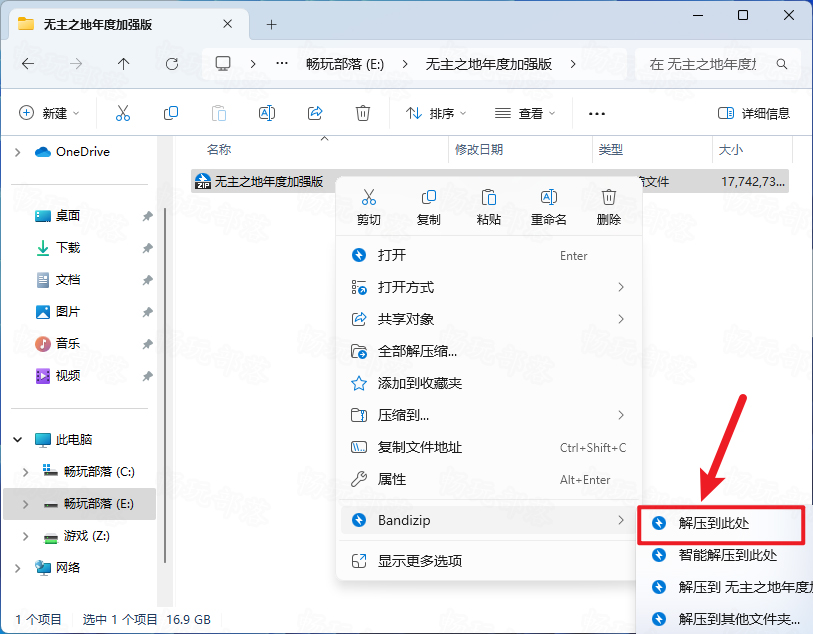Click the address bar ellipsis breadcrumb

pyautogui.click(x=282, y=64)
